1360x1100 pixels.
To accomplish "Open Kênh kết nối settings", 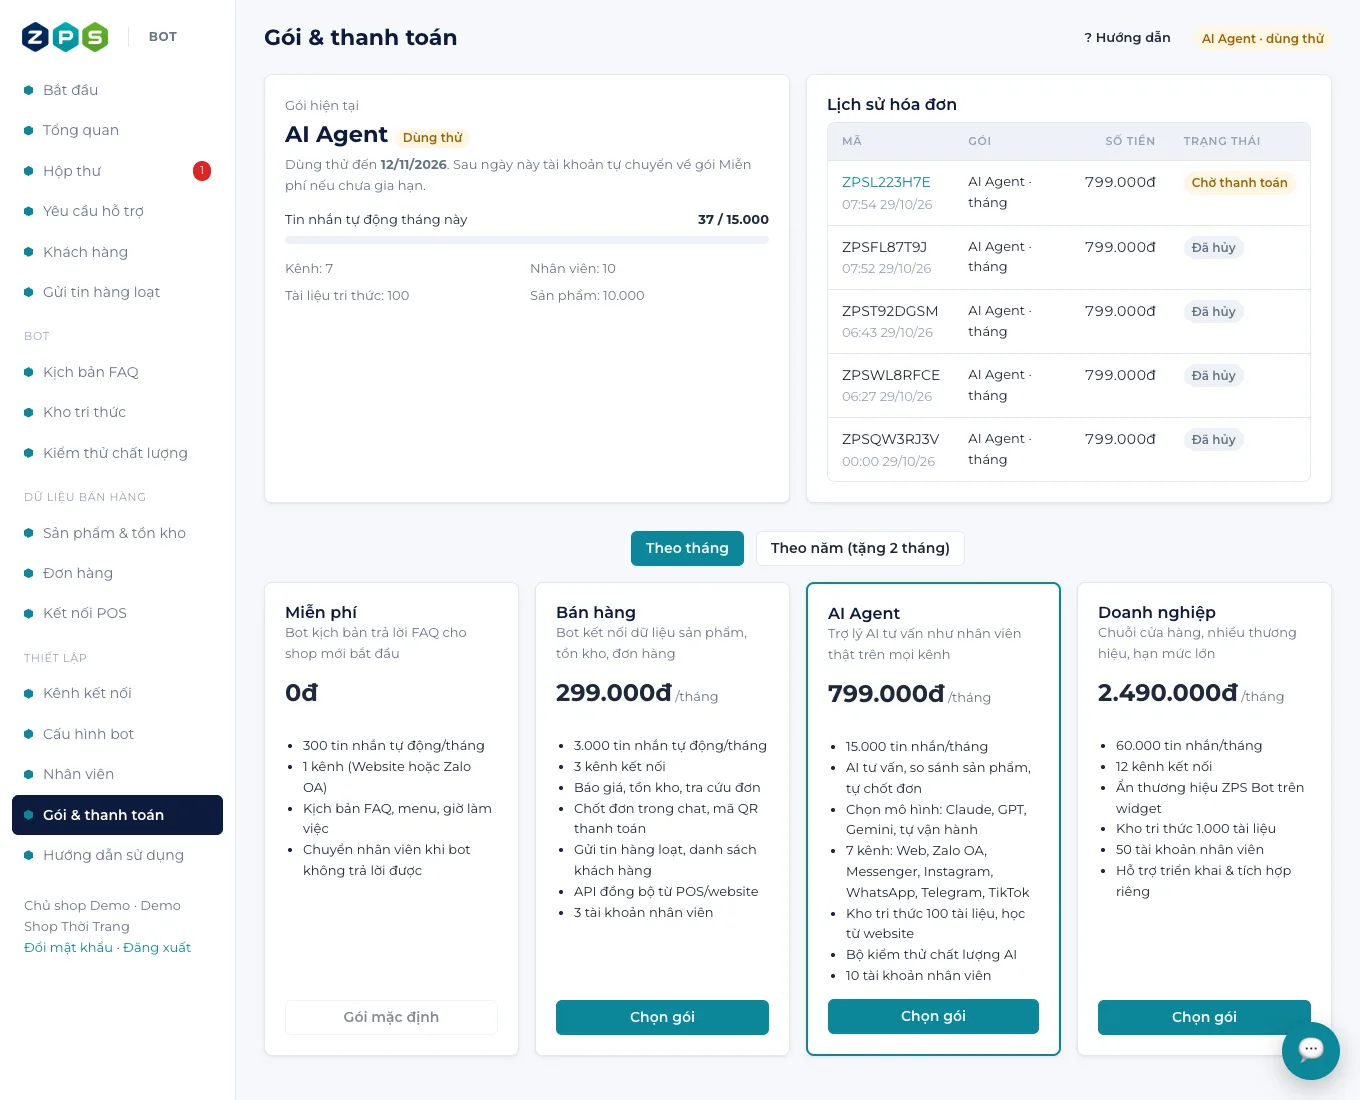I will (x=117, y=693).
